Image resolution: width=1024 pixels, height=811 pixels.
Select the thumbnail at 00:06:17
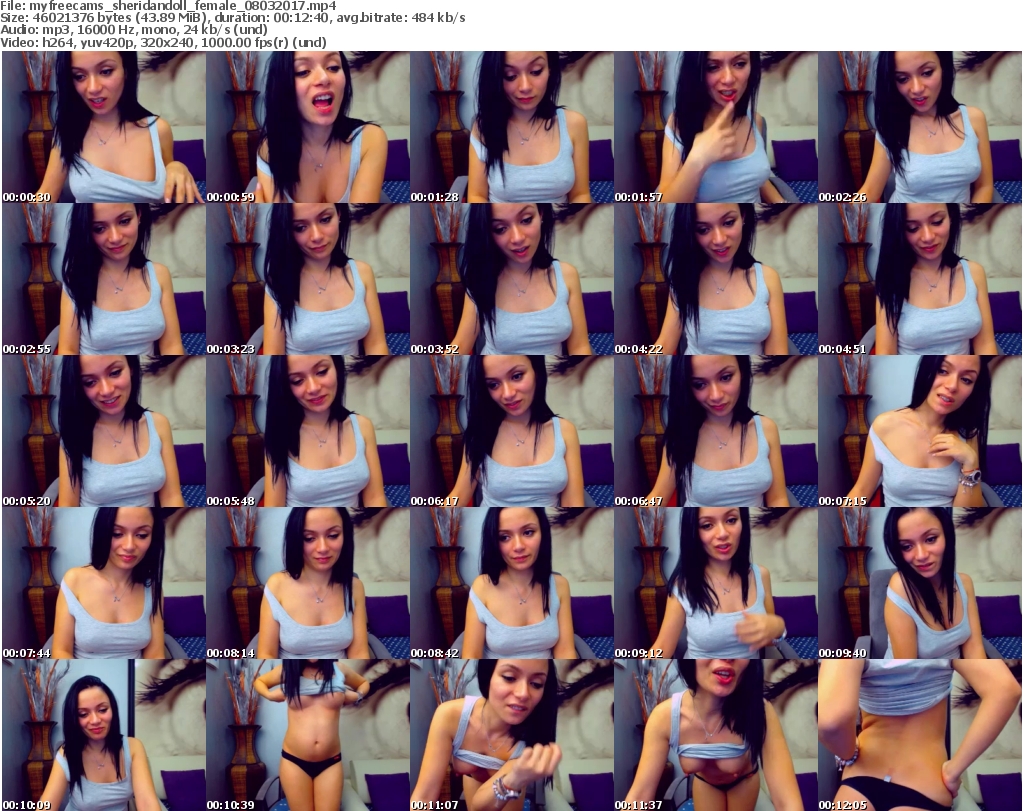(512, 431)
